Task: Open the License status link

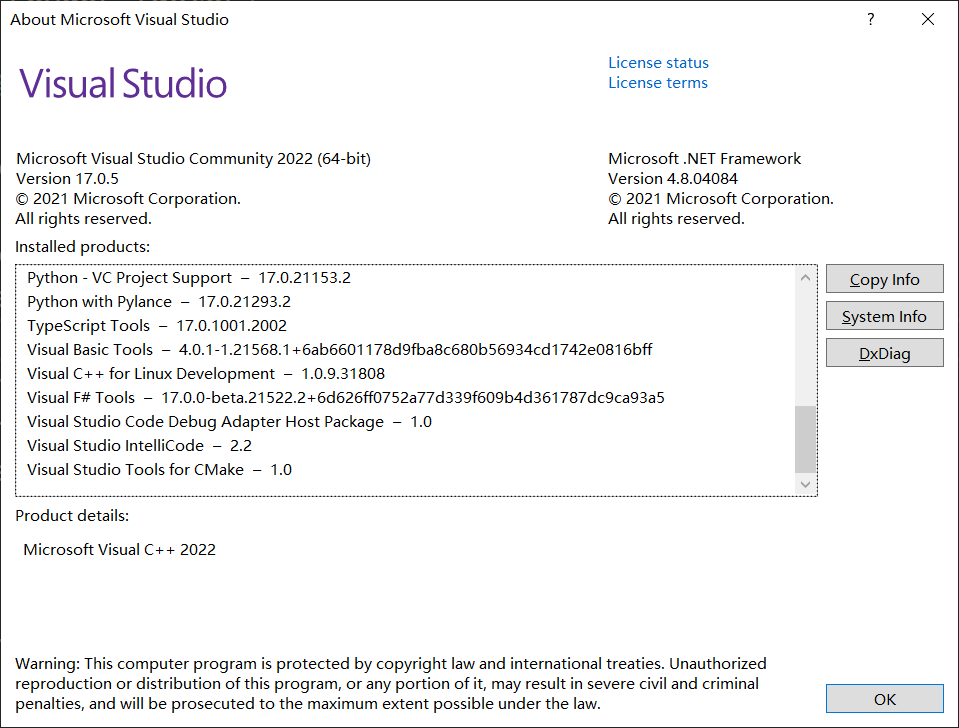Action: click(658, 63)
